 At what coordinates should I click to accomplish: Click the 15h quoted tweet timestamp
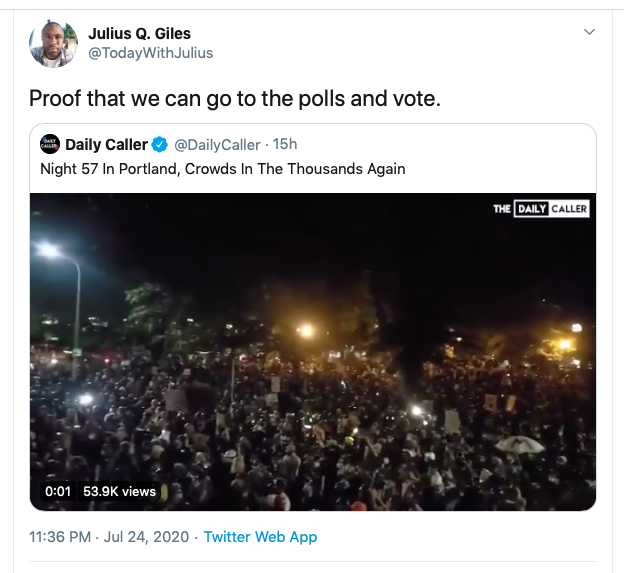click(x=285, y=145)
